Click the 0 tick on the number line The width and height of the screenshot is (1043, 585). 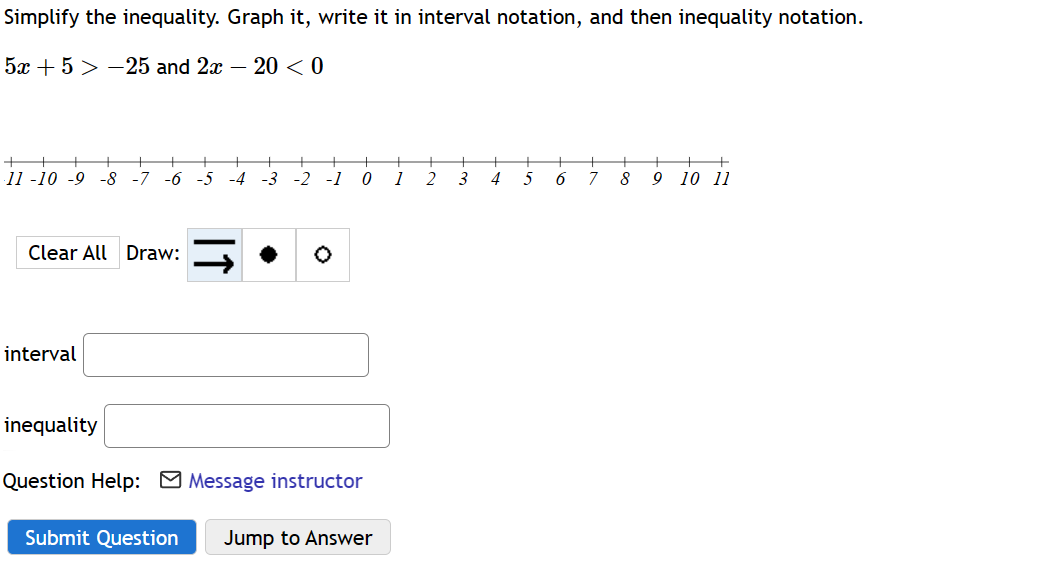367,162
